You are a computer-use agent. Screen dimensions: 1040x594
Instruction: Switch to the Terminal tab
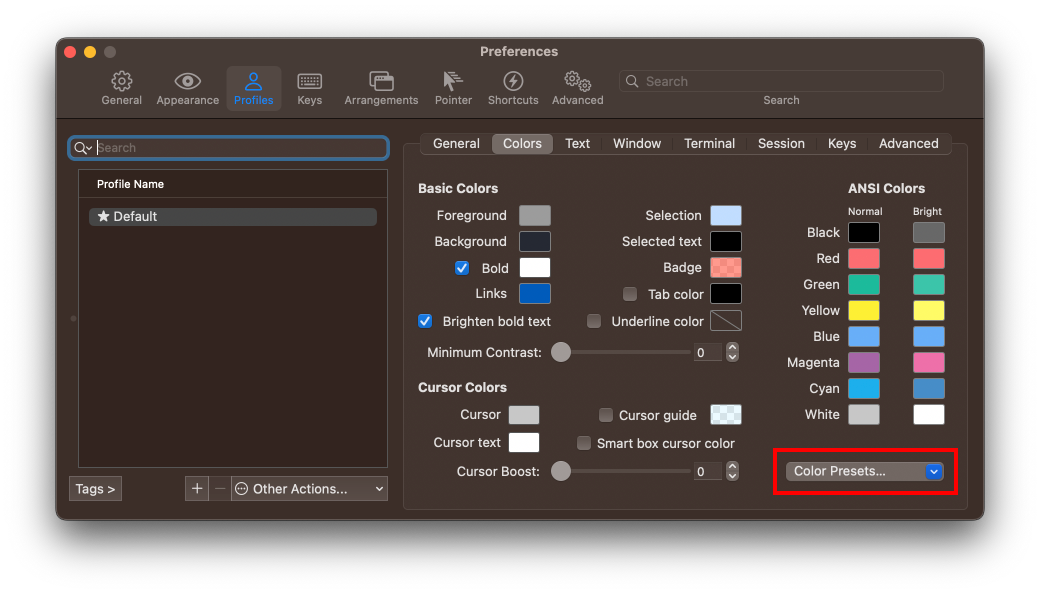710,144
